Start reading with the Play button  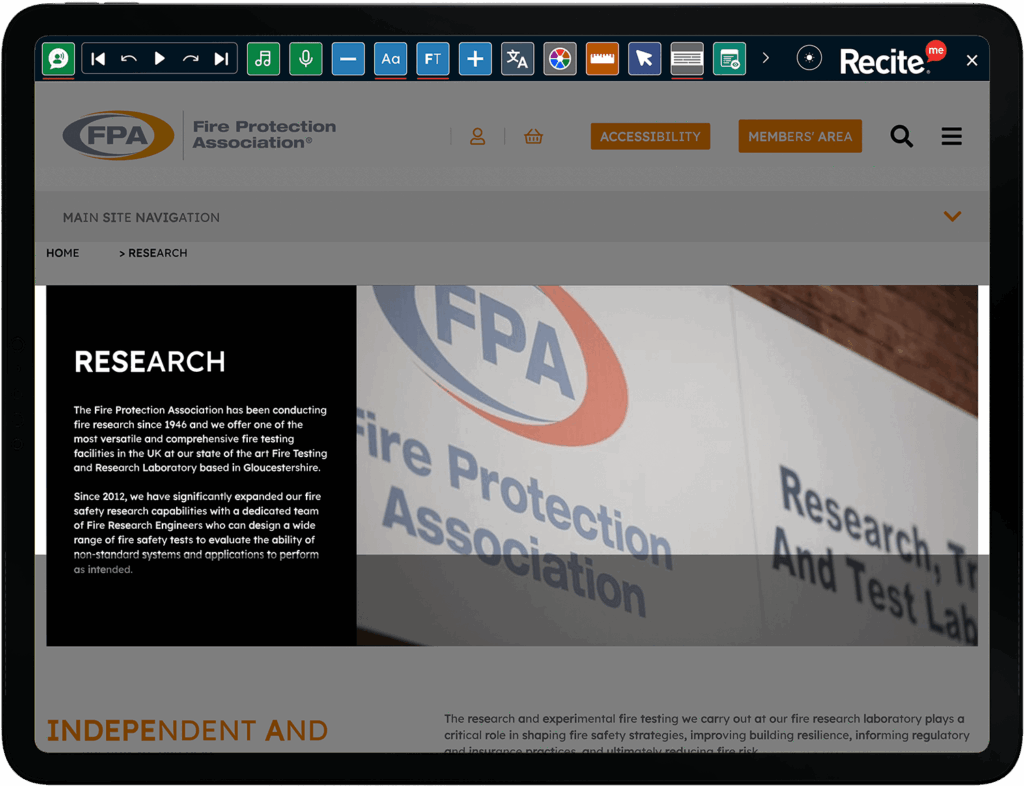pyautogui.click(x=159, y=59)
